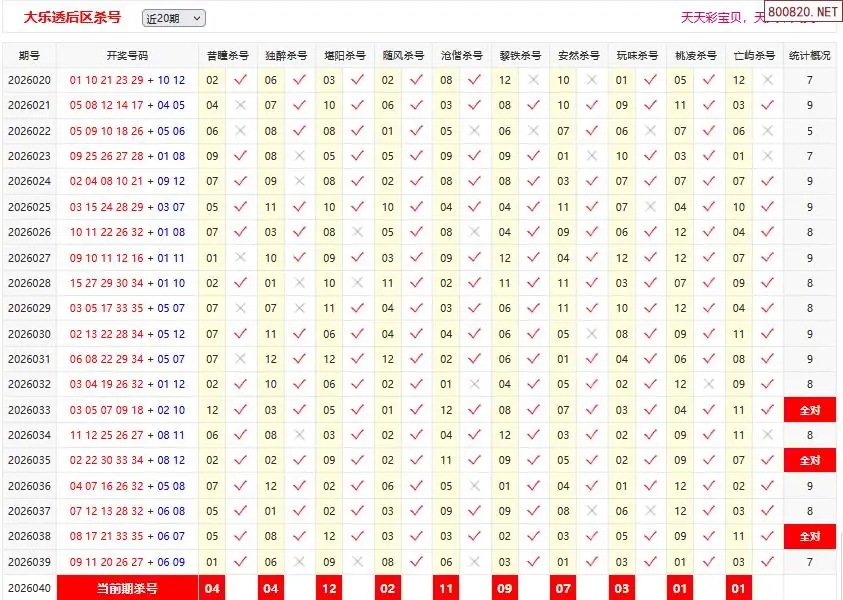Screen dimensions: 843x600
Task: Click the check mark in row 2026039 under 随风杀号
Action: 416,563
